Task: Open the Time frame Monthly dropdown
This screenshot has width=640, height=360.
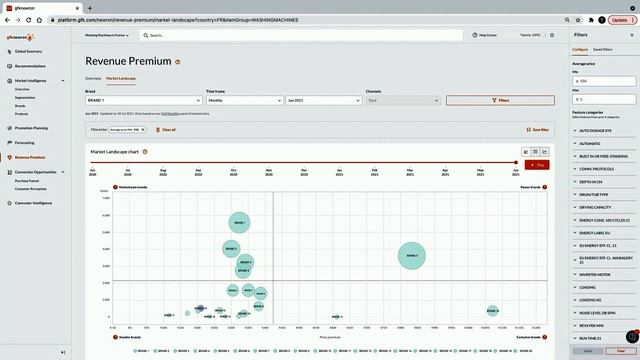Action: point(244,100)
